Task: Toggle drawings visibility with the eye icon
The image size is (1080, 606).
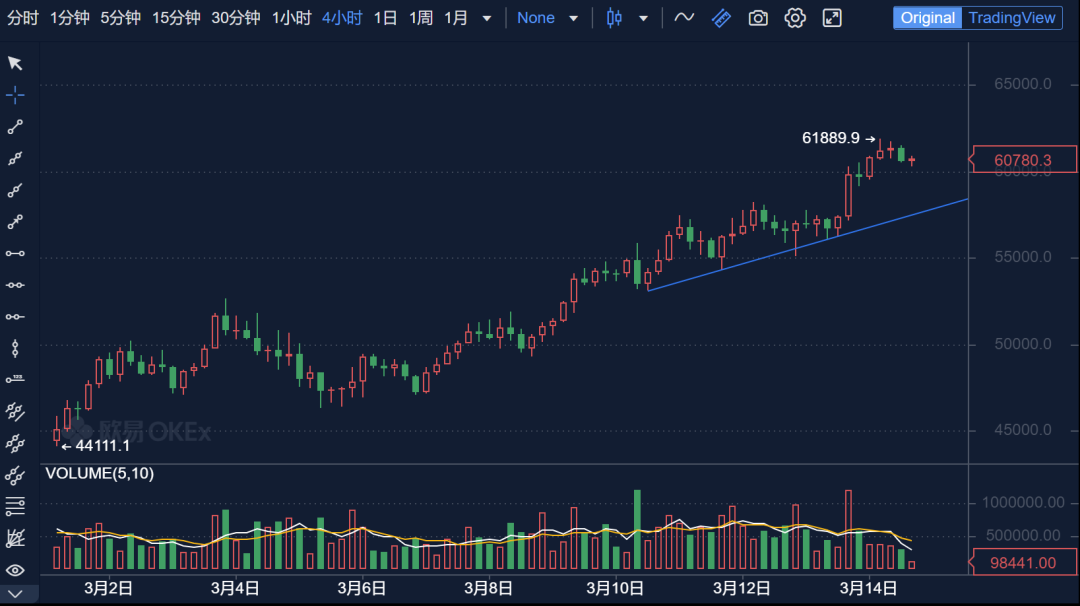Action: point(15,570)
